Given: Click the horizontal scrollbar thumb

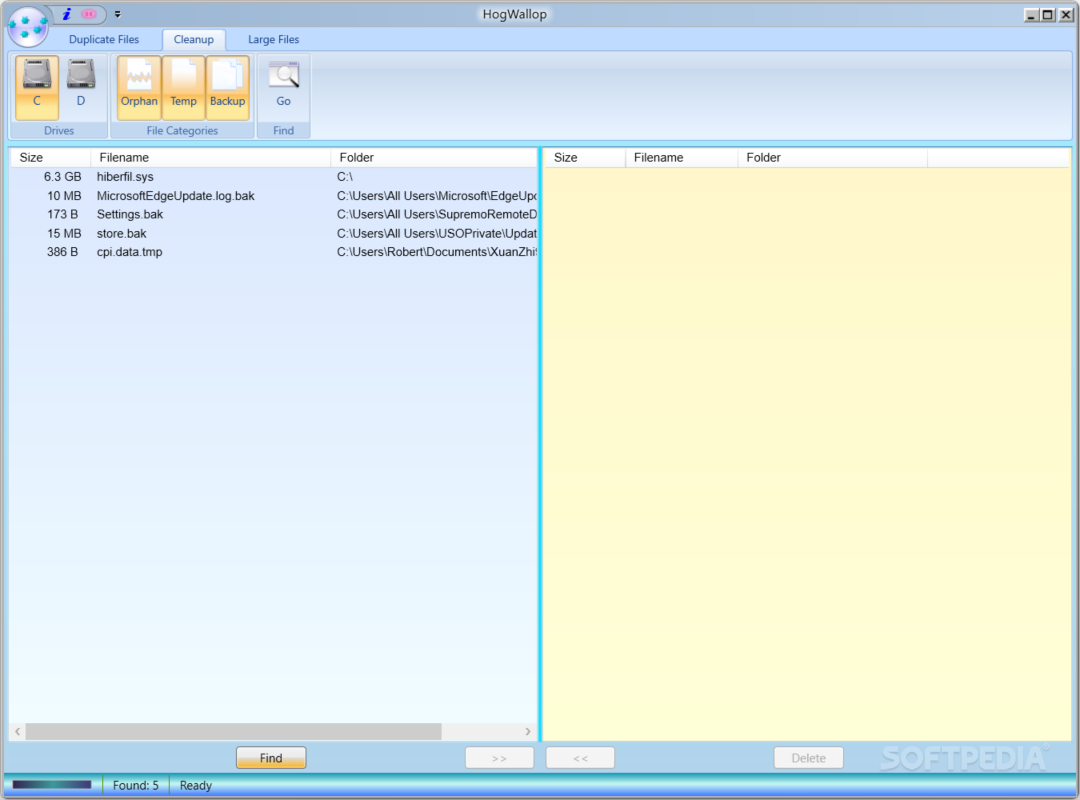Looking at the screenshot, I should [x=233, y=732].
